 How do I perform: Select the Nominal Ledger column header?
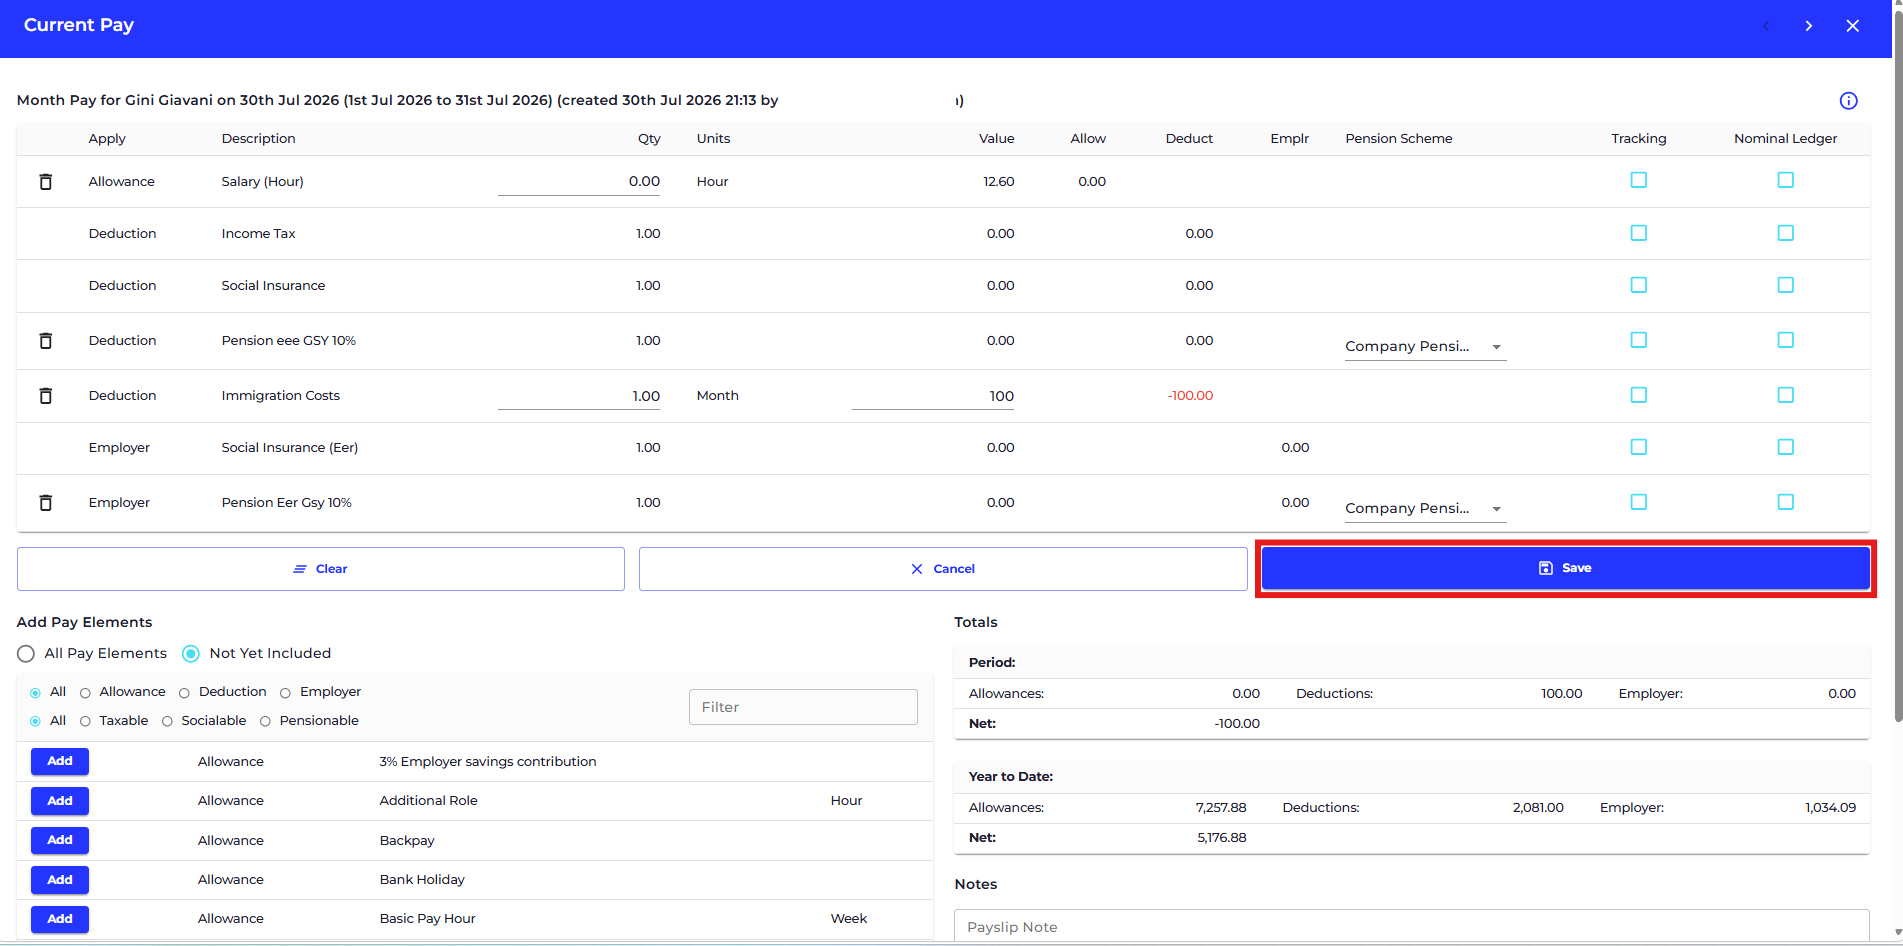click(x=1785, y=139)
